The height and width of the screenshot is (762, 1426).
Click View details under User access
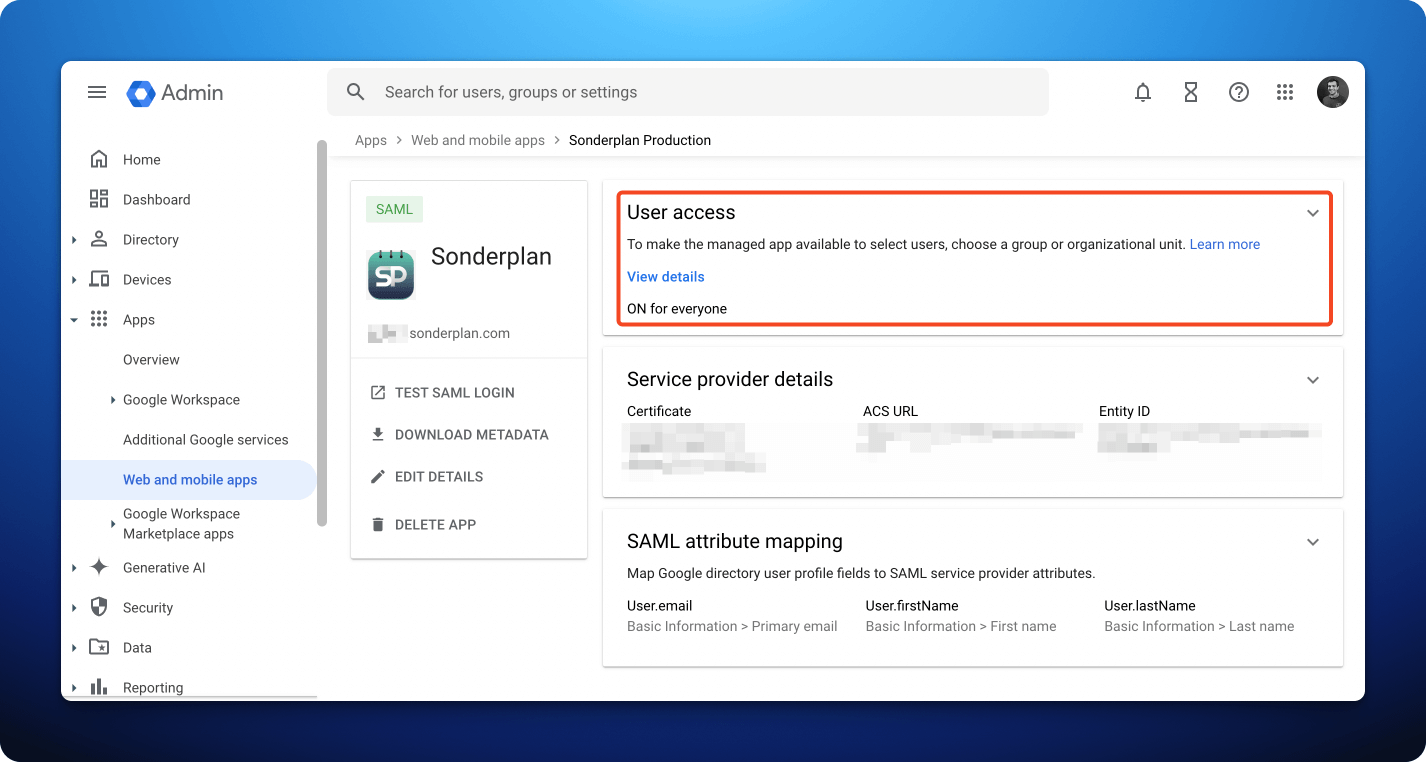tap(665, 276)
